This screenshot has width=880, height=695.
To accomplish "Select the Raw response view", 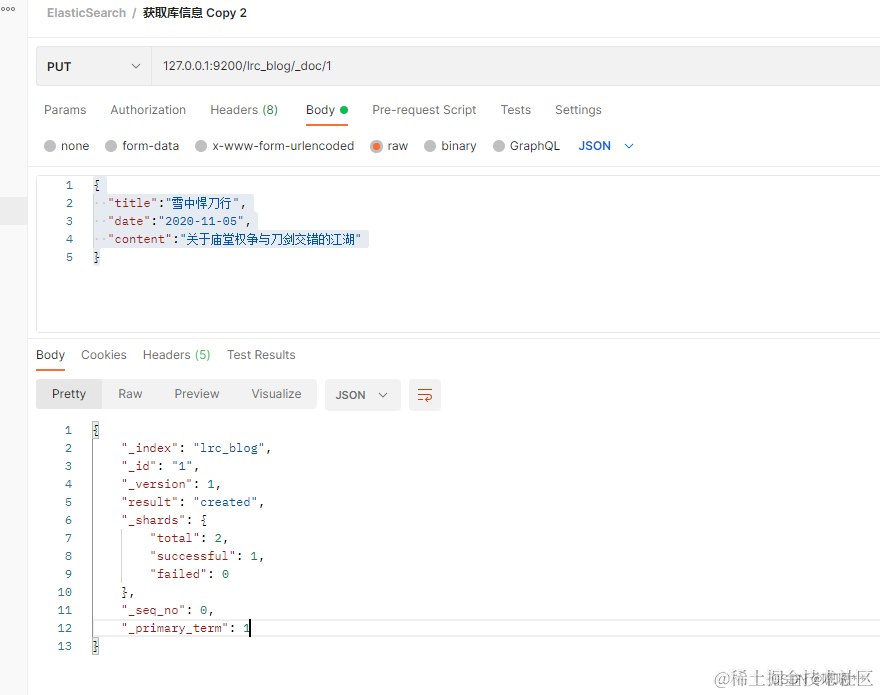I will 130,394.
